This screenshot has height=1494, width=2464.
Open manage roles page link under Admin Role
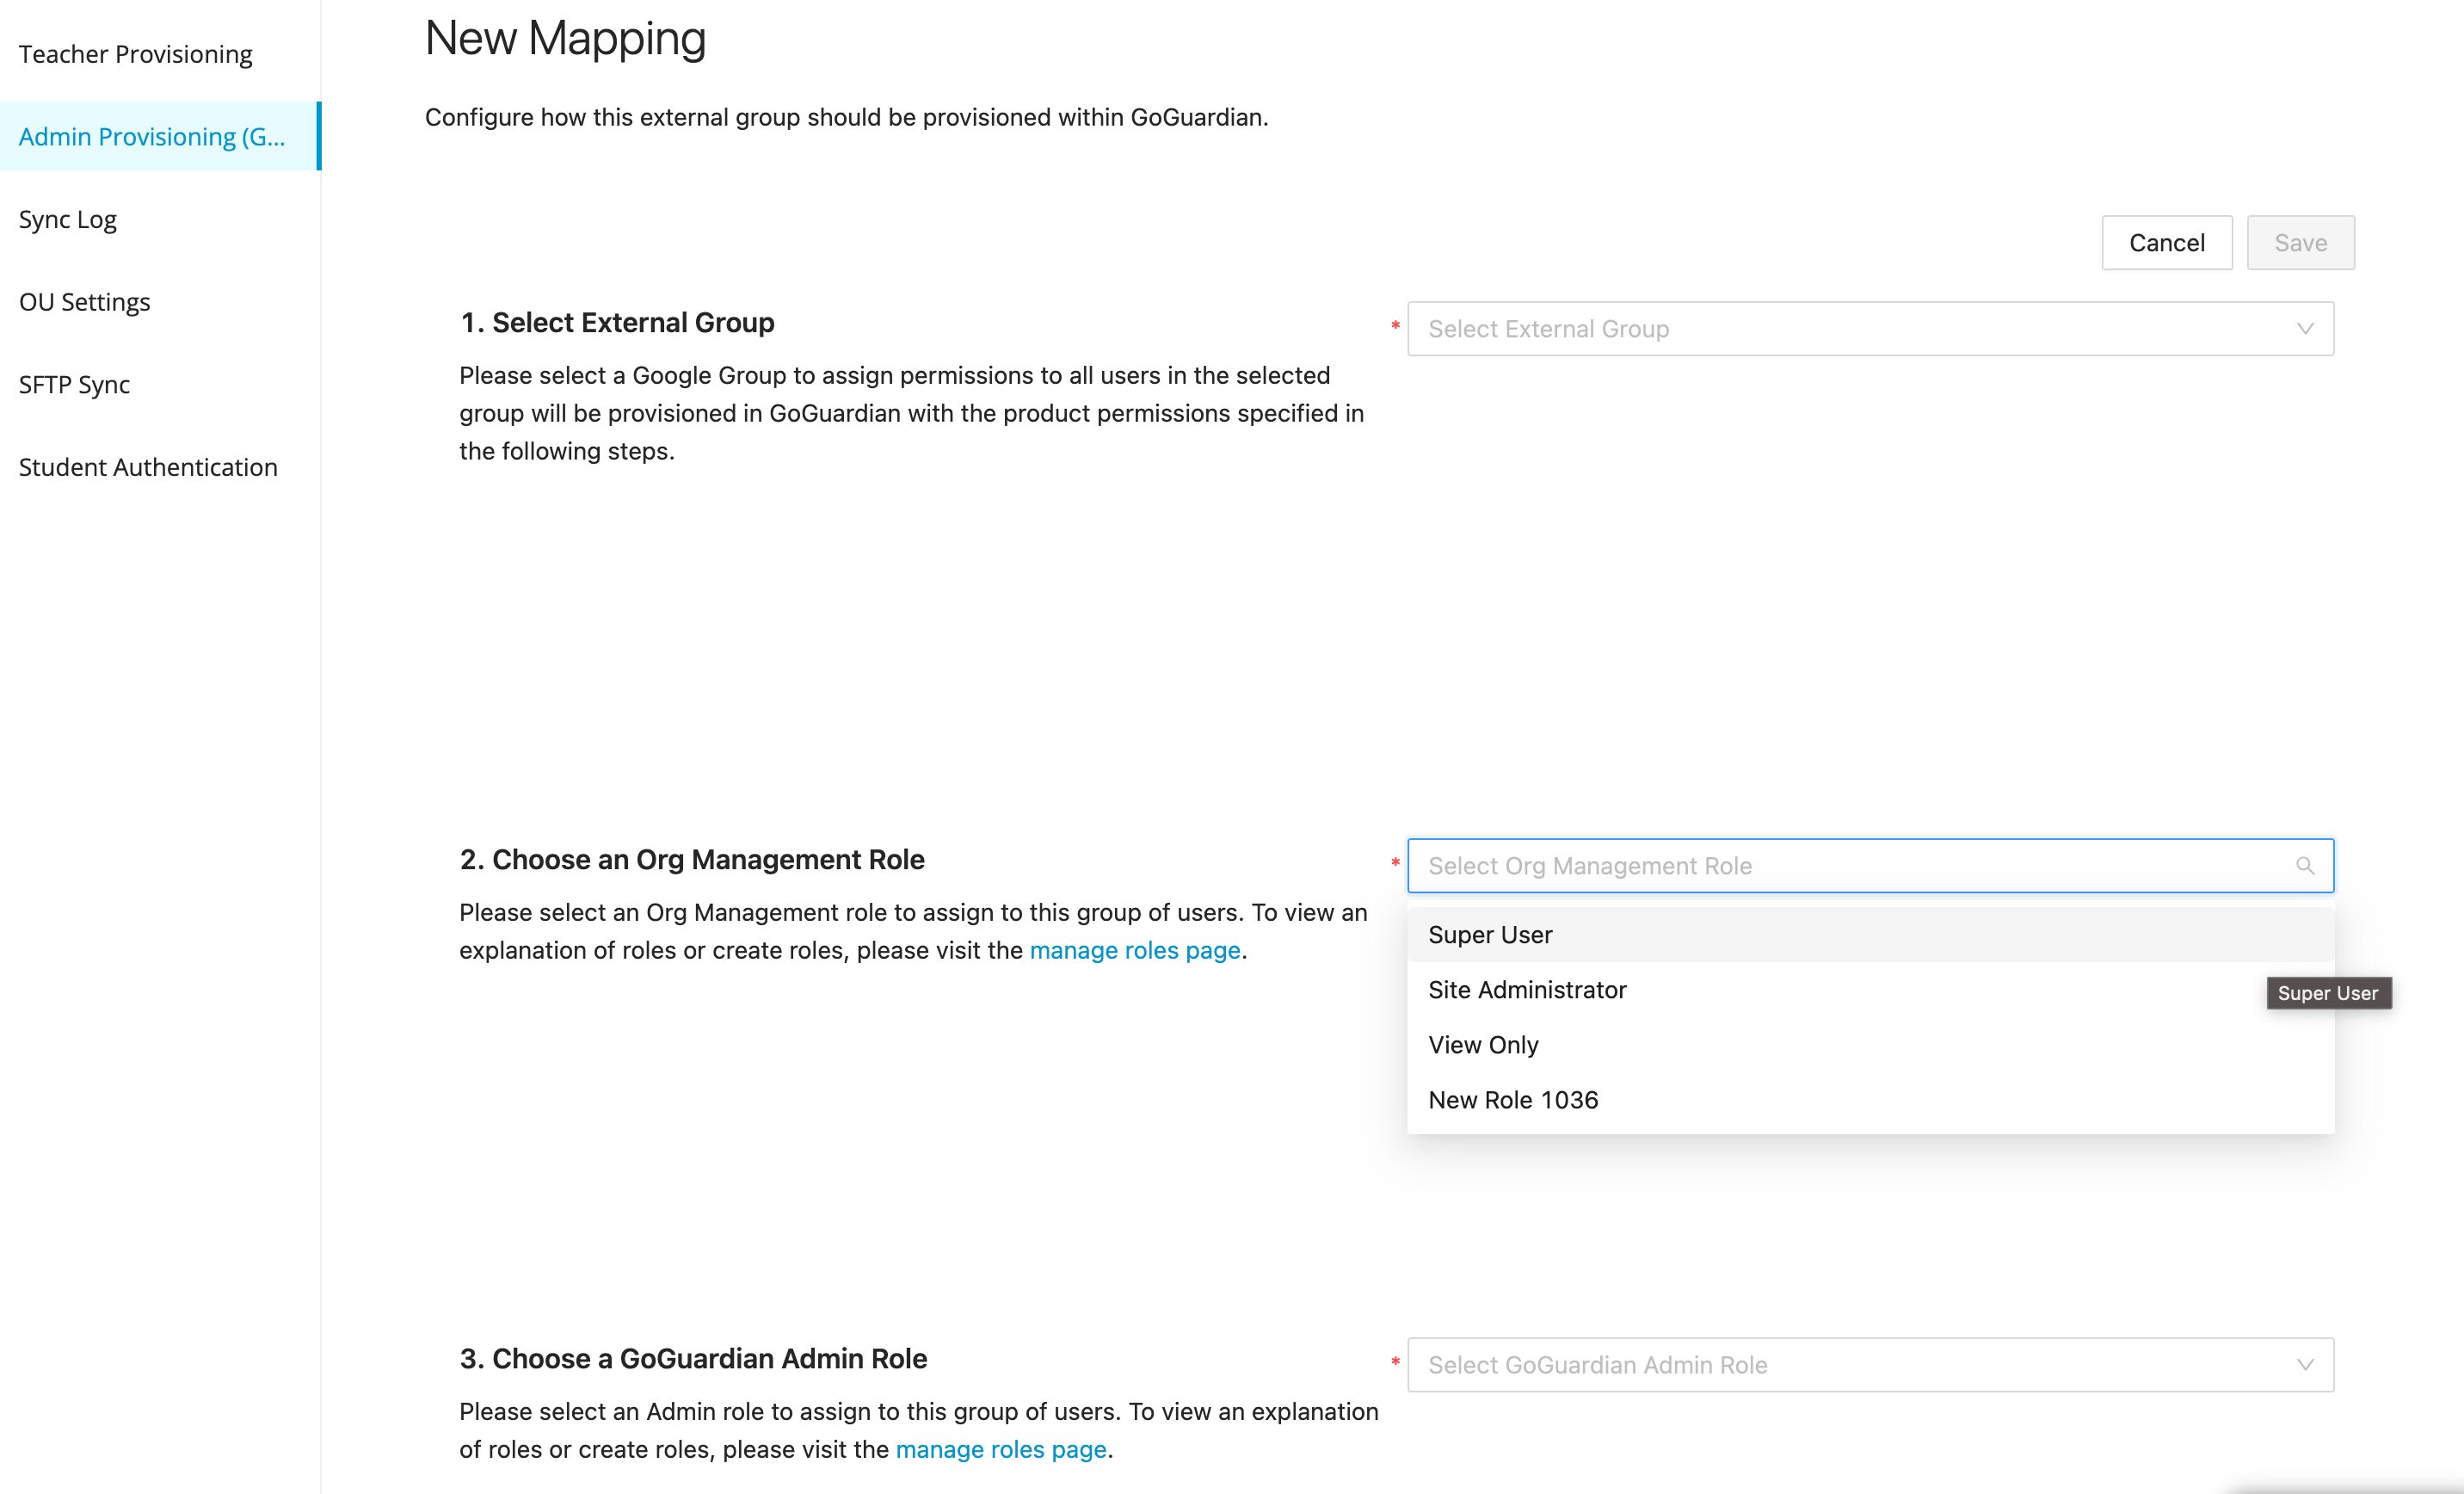(1001, 1449)
